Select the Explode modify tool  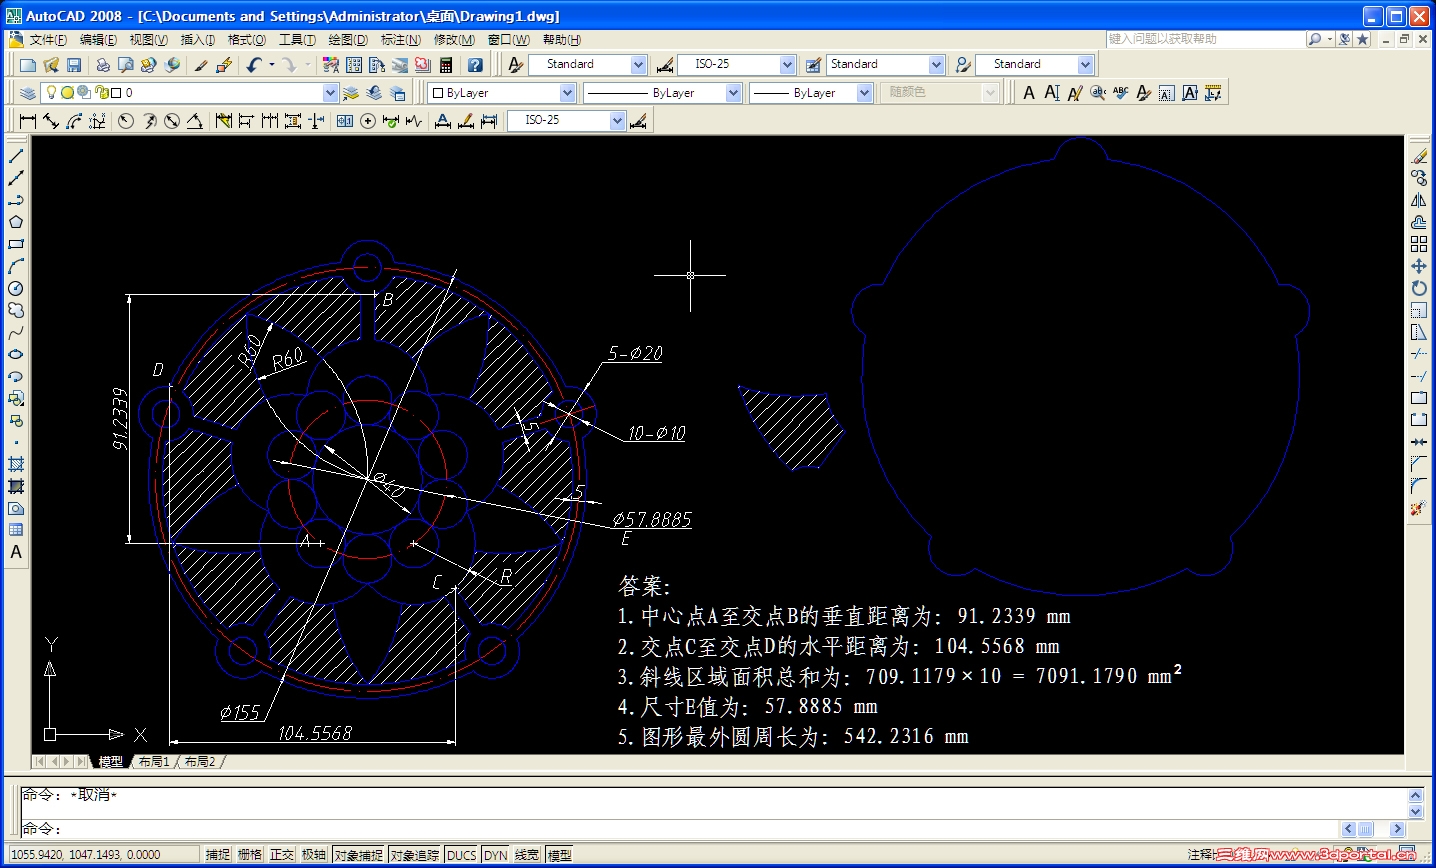coord(1419,508)
